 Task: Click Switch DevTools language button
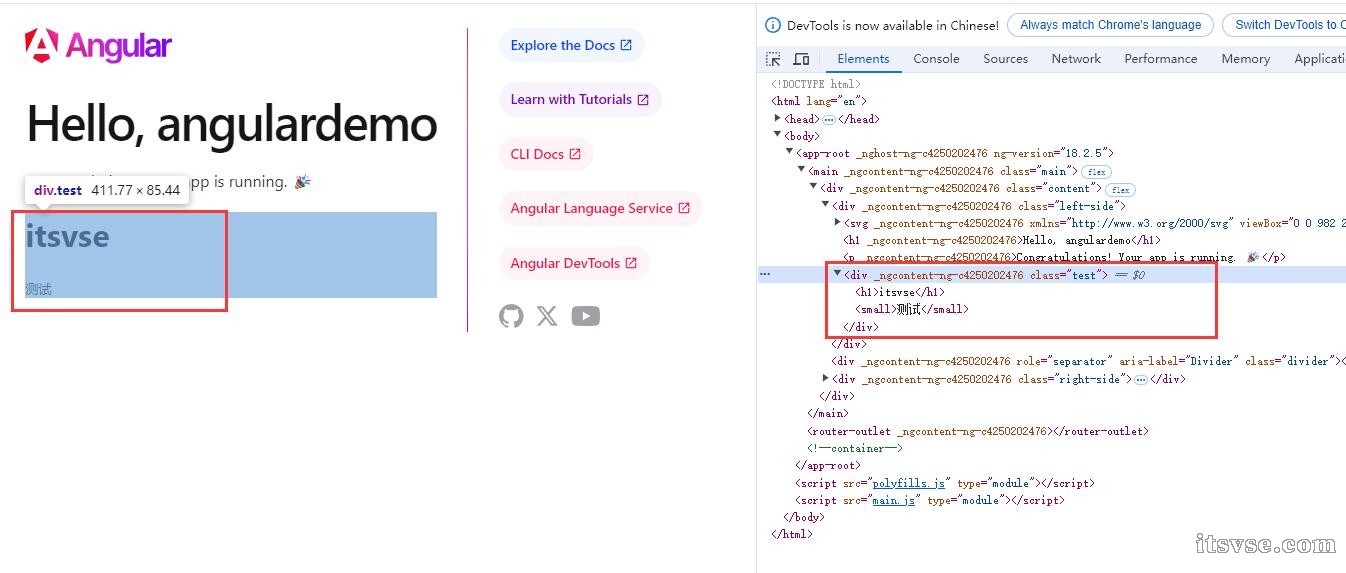click(x=1284, y=25)
